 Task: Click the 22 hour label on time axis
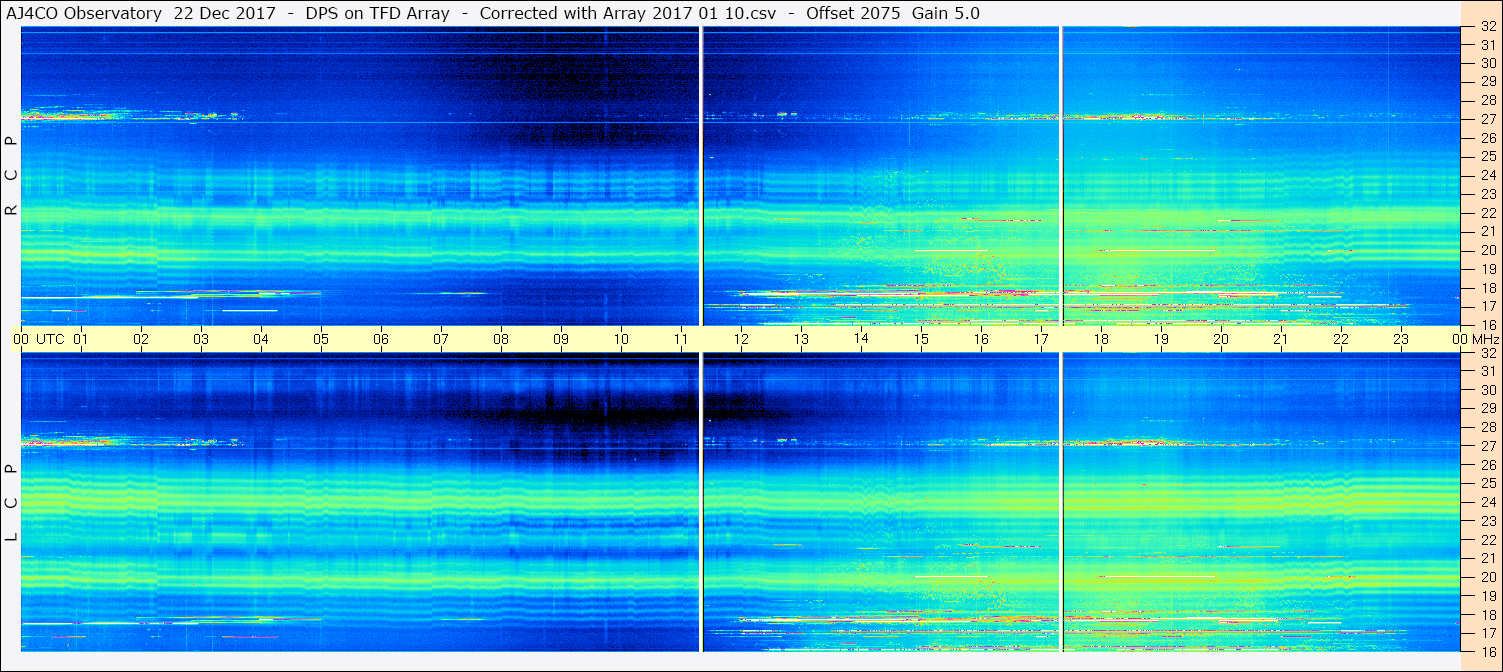1341,339
